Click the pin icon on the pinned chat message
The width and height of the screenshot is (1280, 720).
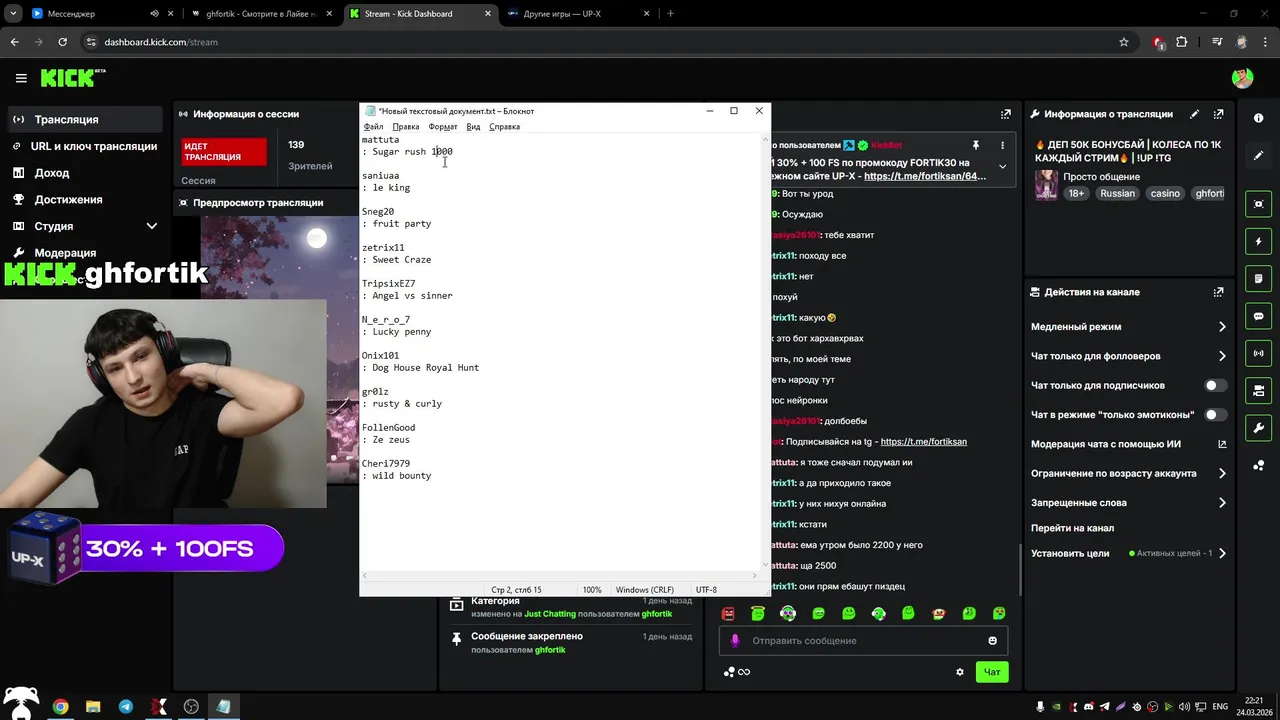[975, 146]
